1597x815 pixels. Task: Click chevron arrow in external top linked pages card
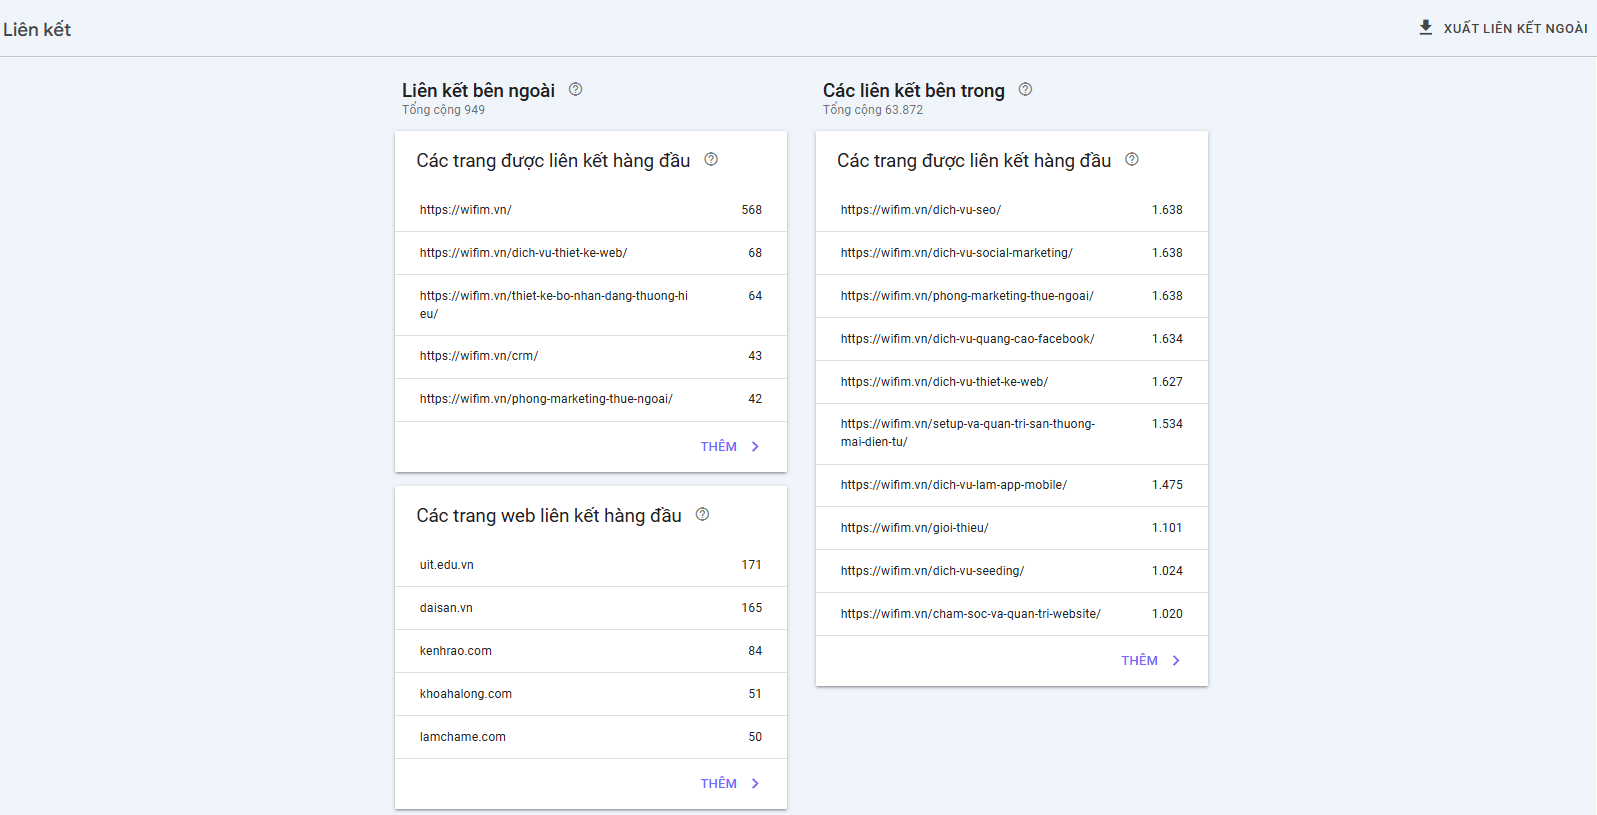pyautogui.click(x=755, y=447)
